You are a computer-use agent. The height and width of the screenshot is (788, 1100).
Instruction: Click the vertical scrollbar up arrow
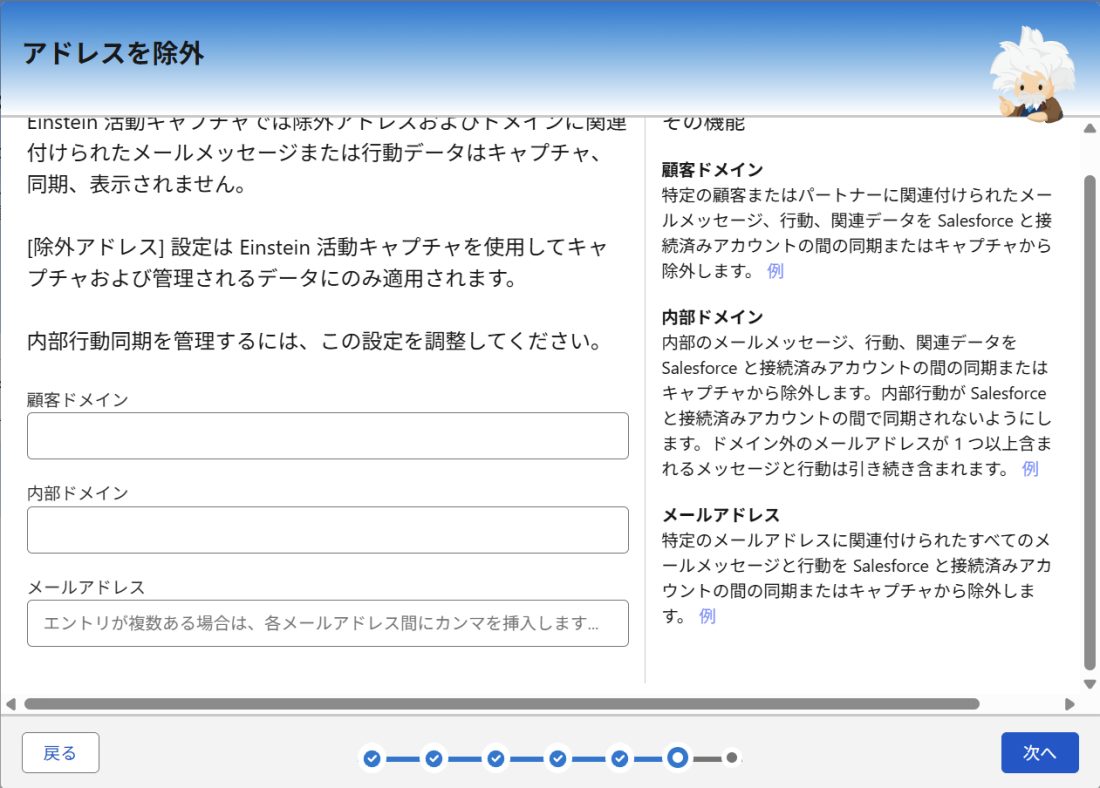(x=1089, y=128)
